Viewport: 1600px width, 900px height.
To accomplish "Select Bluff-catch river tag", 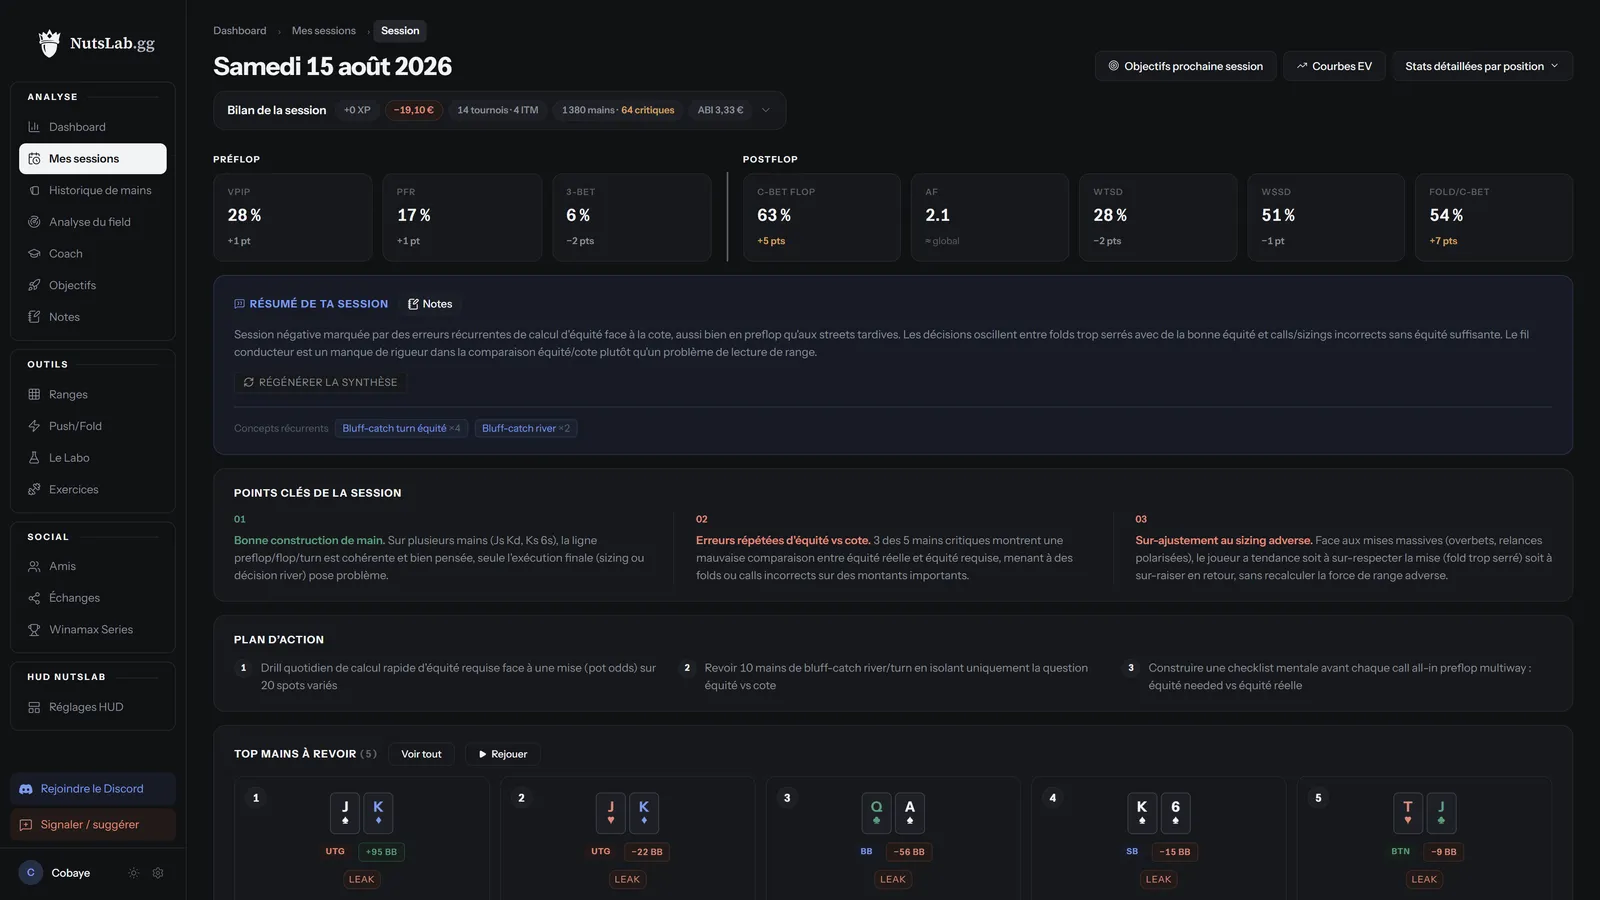I will [x=526, y=428].
